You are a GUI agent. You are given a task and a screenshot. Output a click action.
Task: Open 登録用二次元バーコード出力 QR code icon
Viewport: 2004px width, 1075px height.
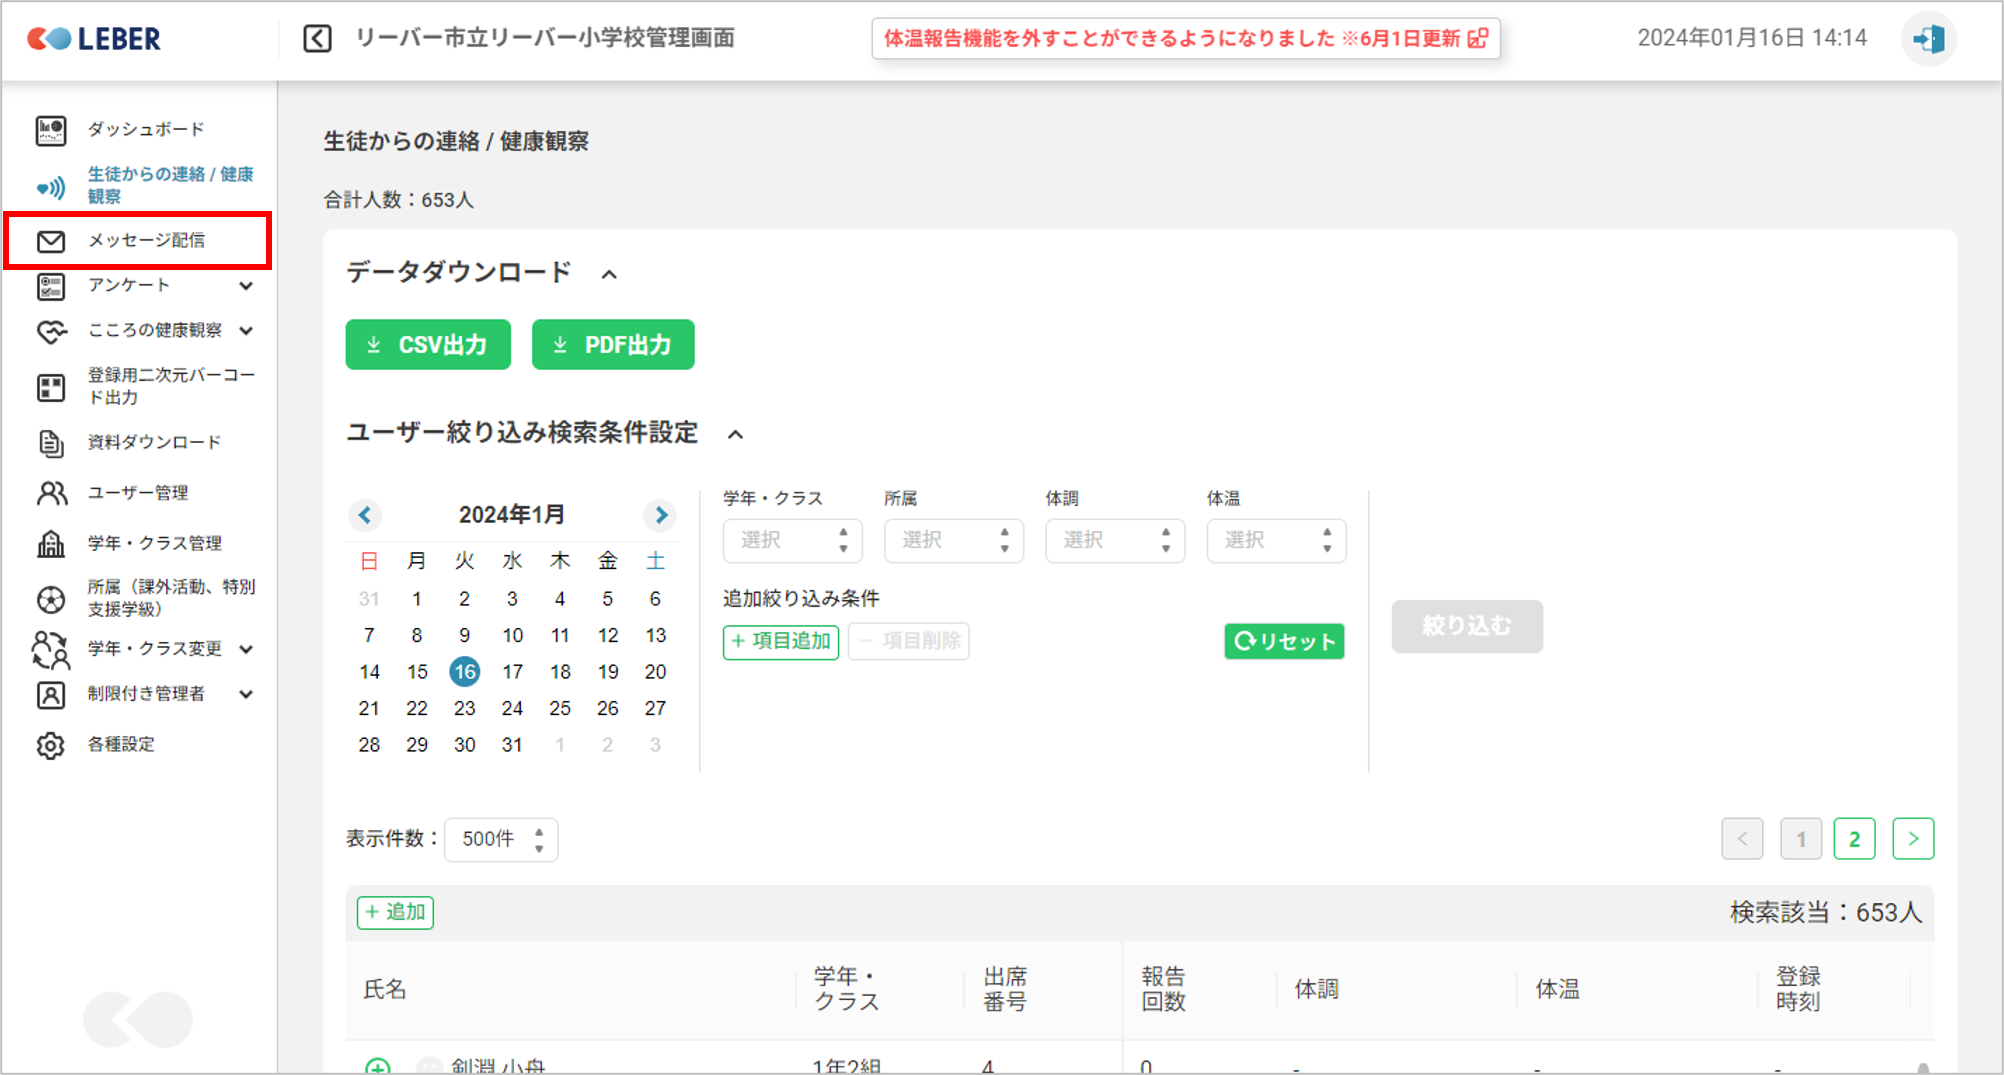(x=51, y=387)
